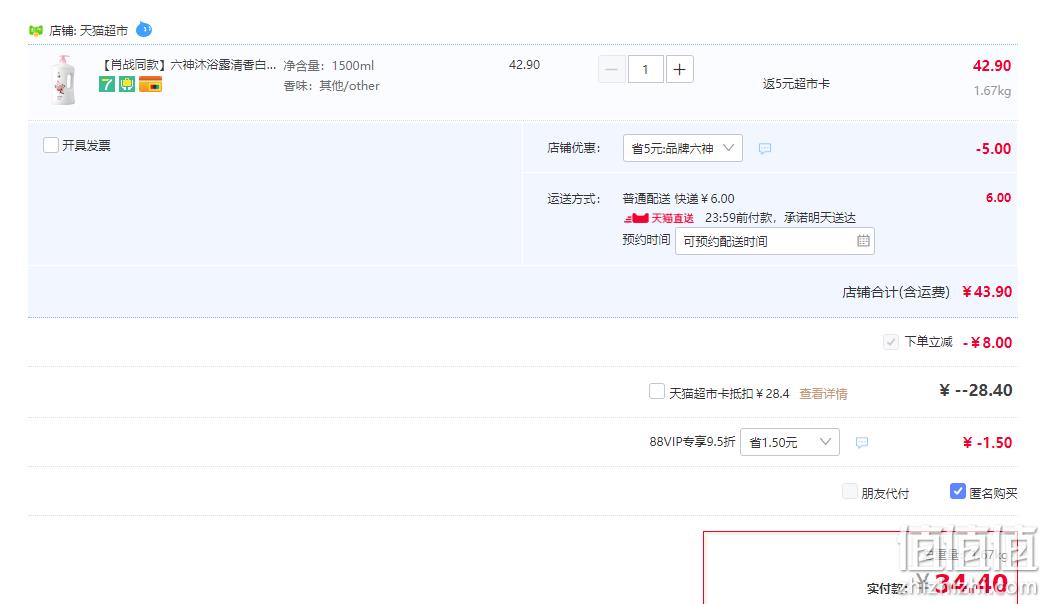Open the calendar icon in the 预约时间 field

coord(863,241)
